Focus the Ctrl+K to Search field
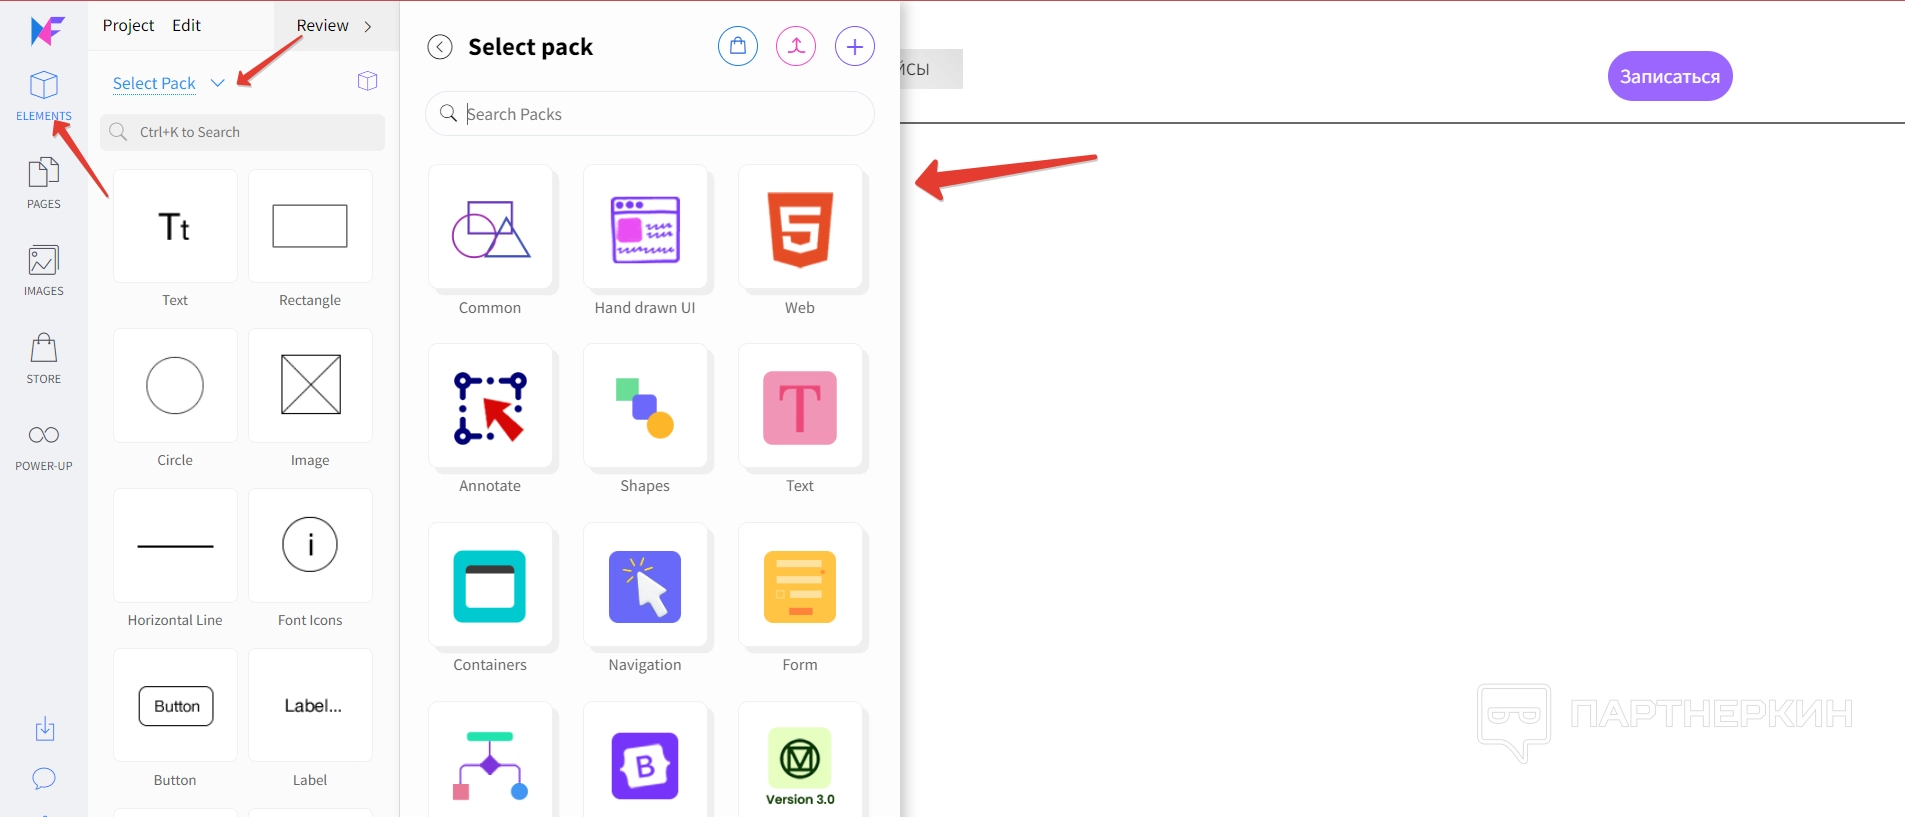Viewport: 1905px width, 817px height. pyautogui.click(x=242, y=132)
